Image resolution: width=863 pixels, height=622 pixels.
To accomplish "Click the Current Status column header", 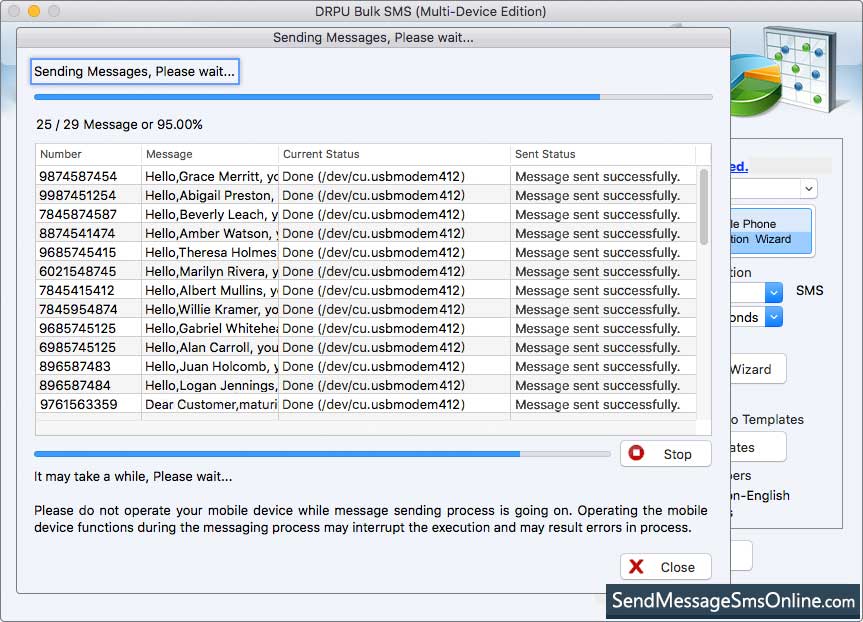I will [x=395, y=154].
